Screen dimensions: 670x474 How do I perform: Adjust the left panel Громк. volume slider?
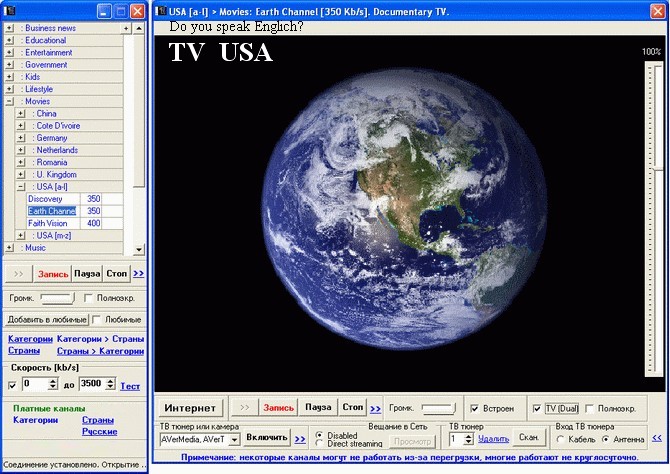(x=58, y=298)
